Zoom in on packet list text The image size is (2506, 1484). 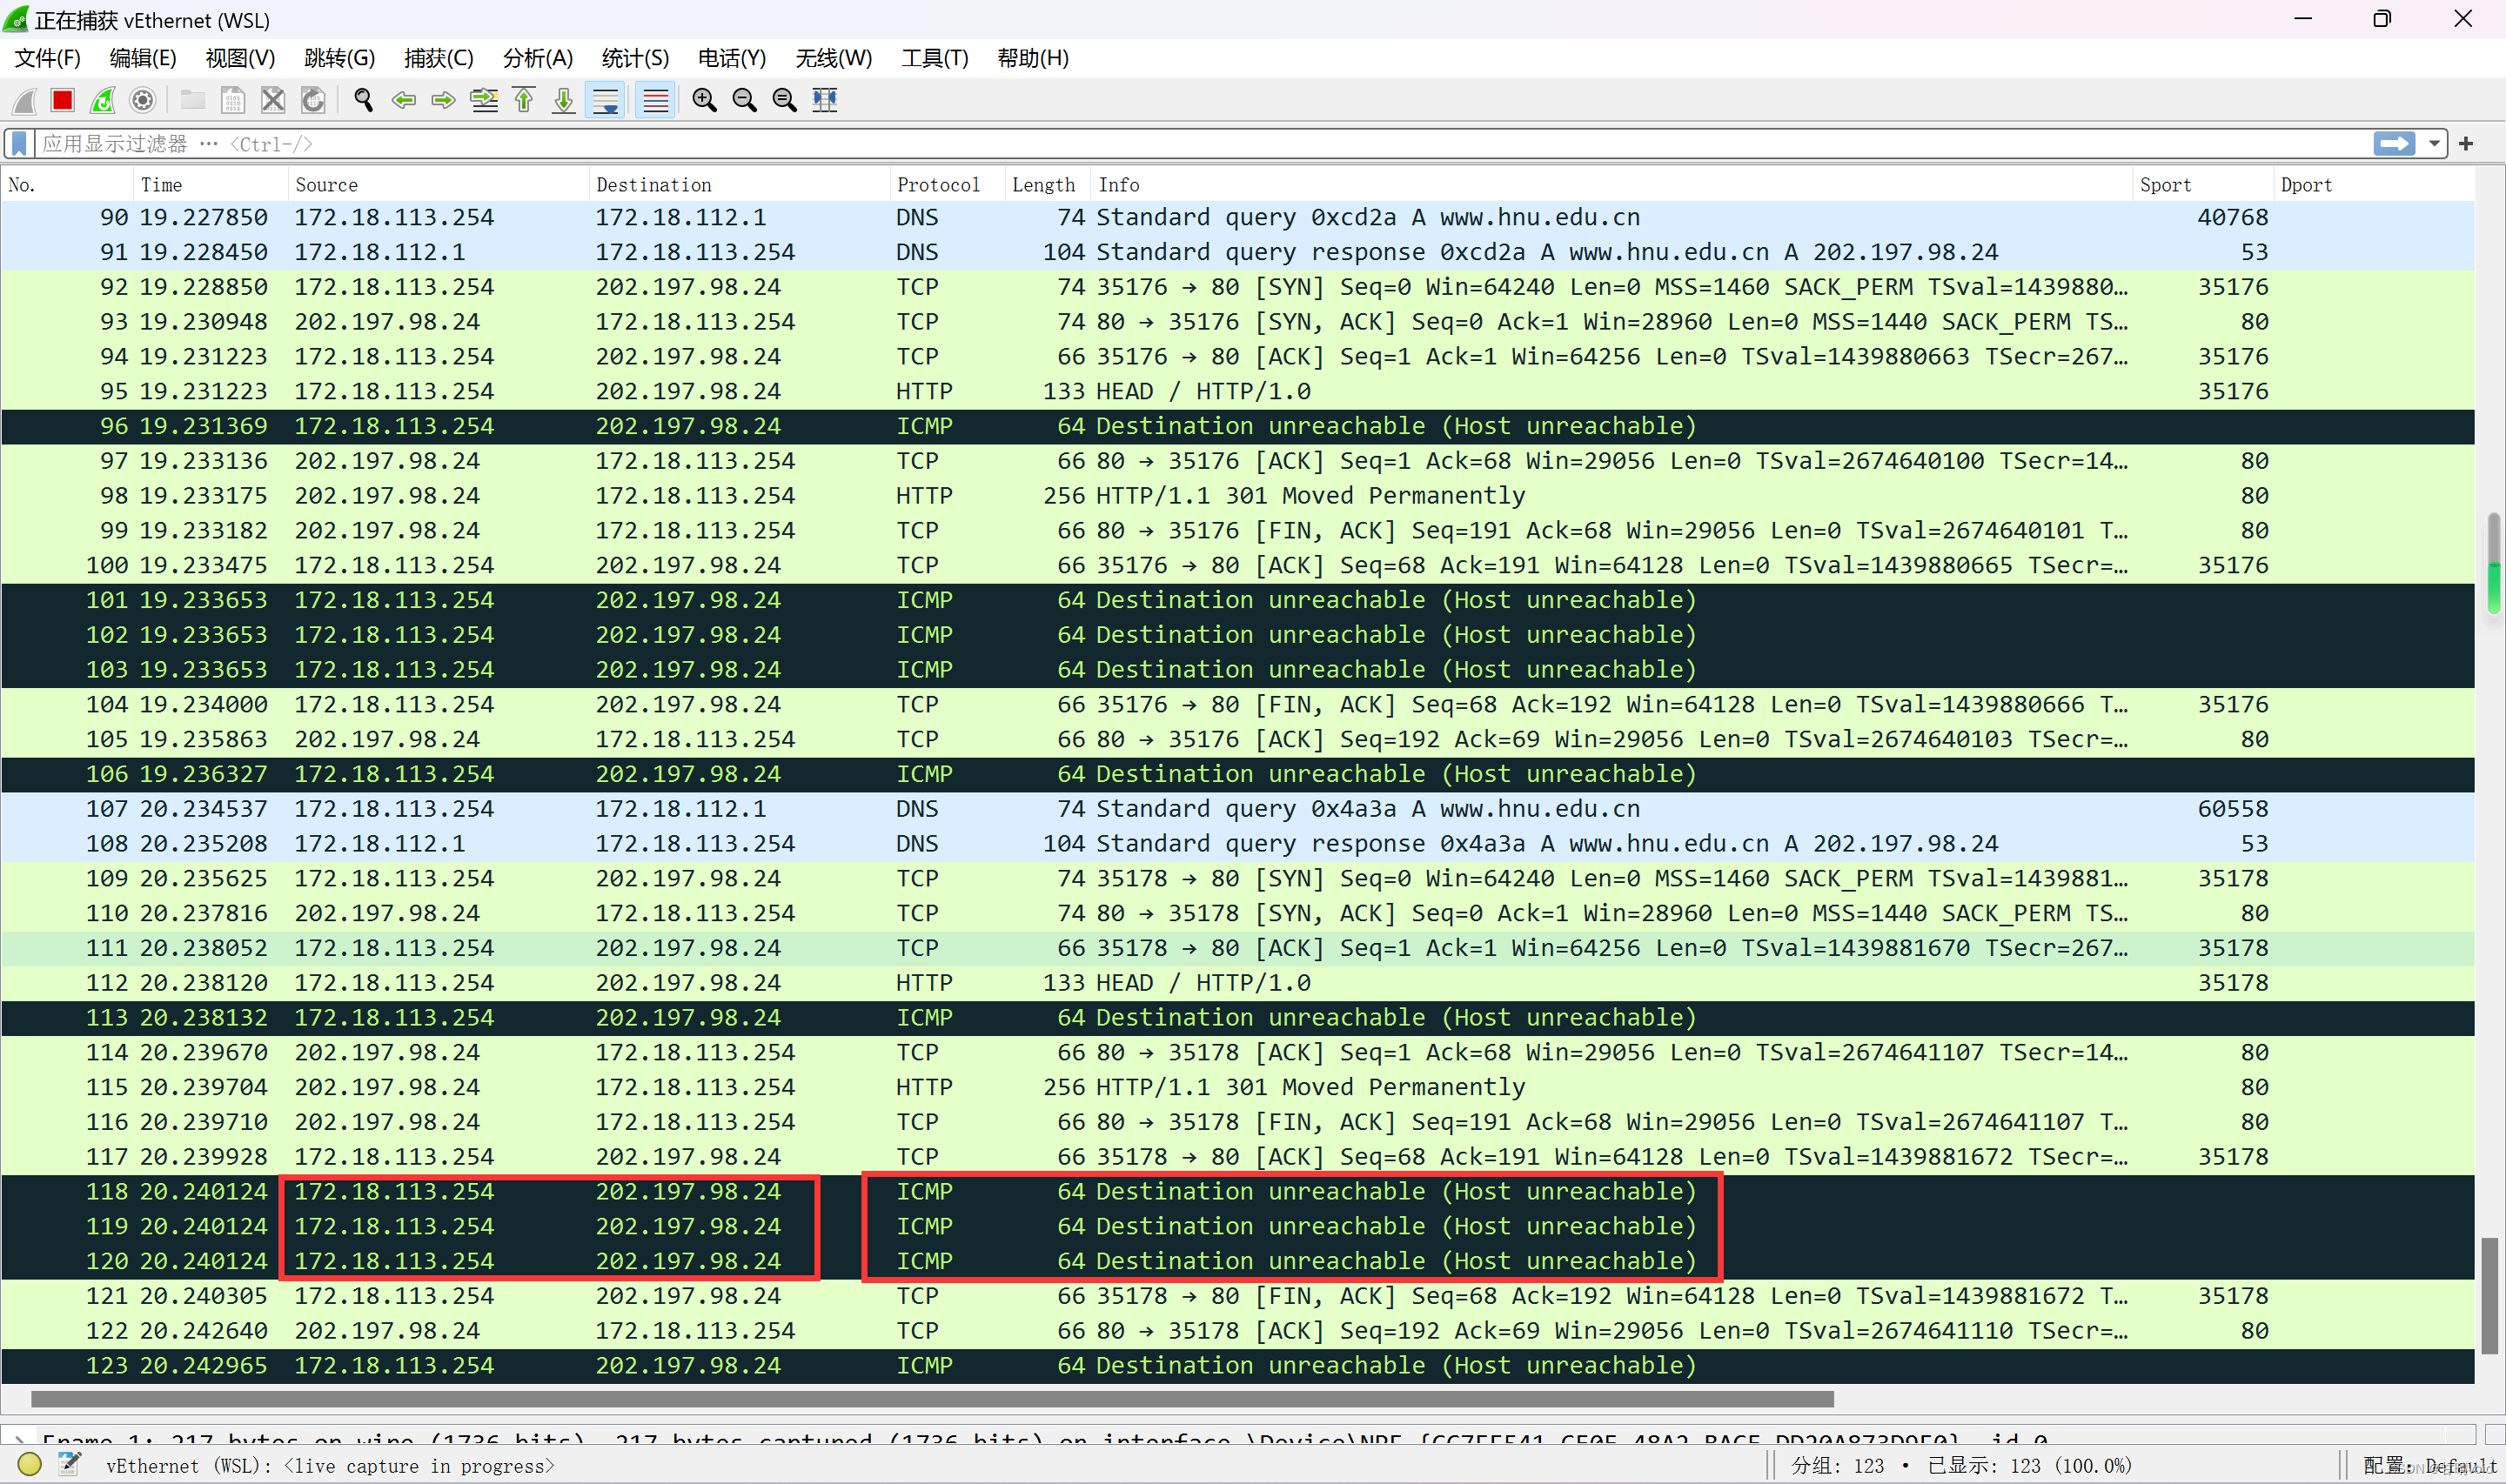[704, 100]
